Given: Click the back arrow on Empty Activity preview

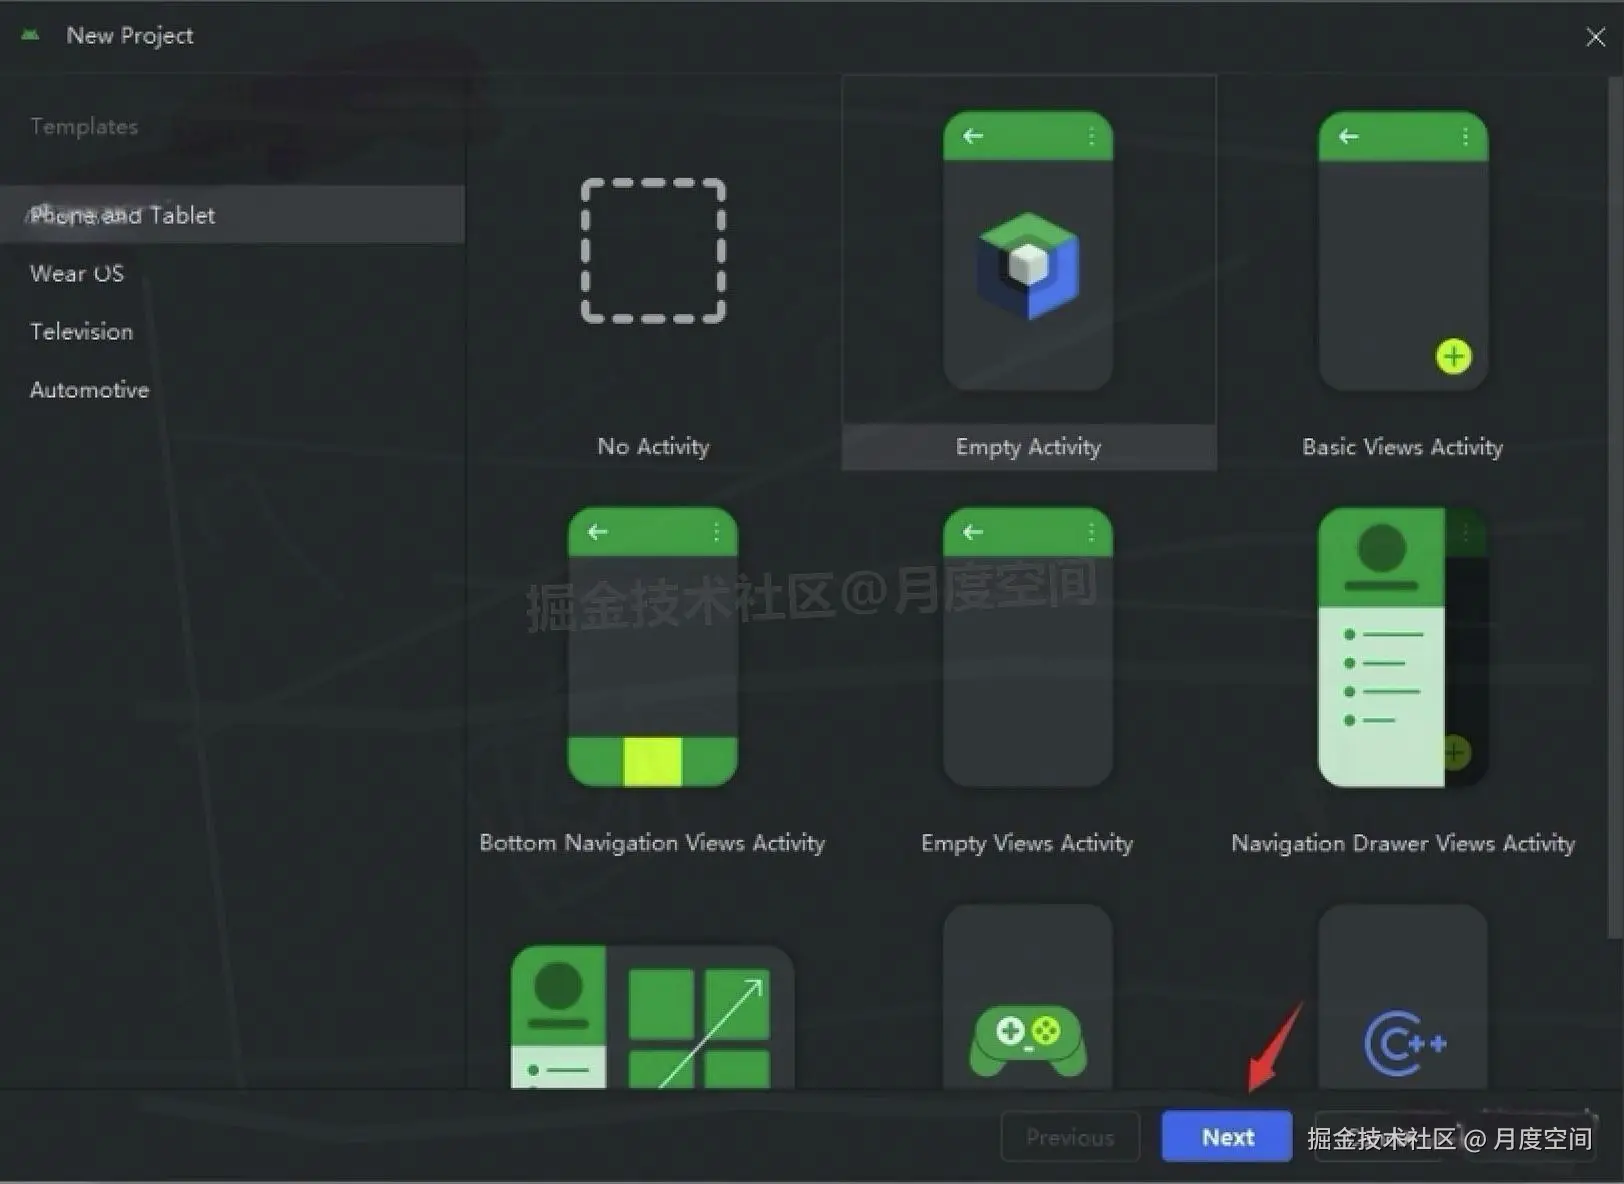Looking at the screenshot, I should pyautogui.click(x=973, y=136).
